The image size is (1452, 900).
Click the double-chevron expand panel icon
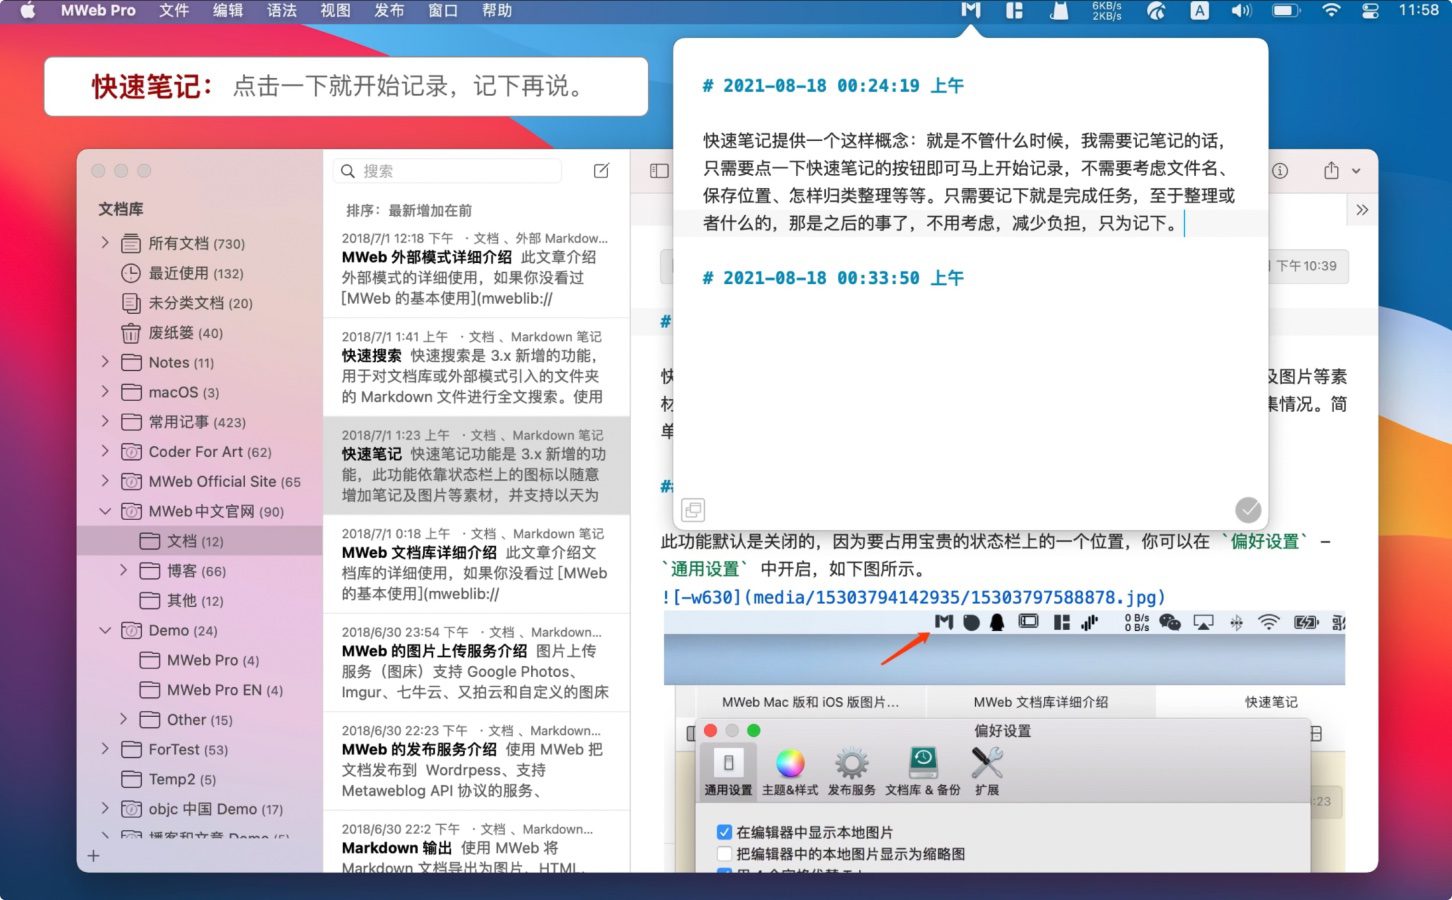tap(1361, 210)
